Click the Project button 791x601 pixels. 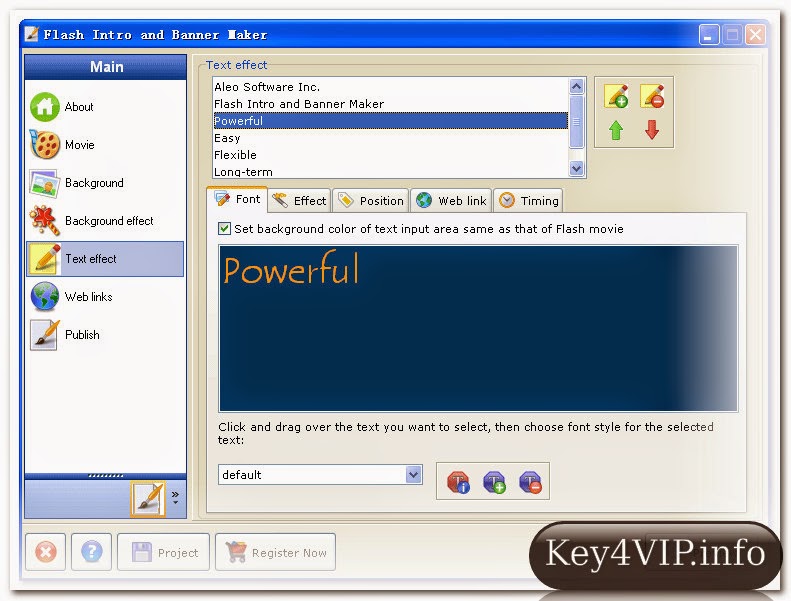164,552
